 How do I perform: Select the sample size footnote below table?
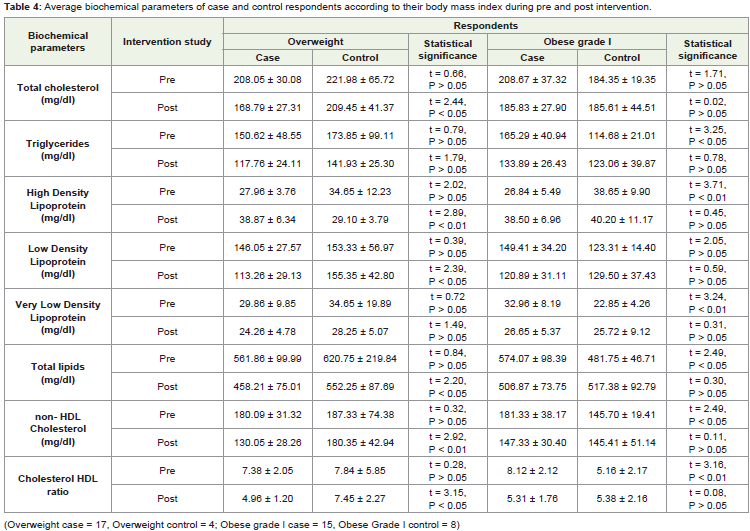click(x=232, y=524)
